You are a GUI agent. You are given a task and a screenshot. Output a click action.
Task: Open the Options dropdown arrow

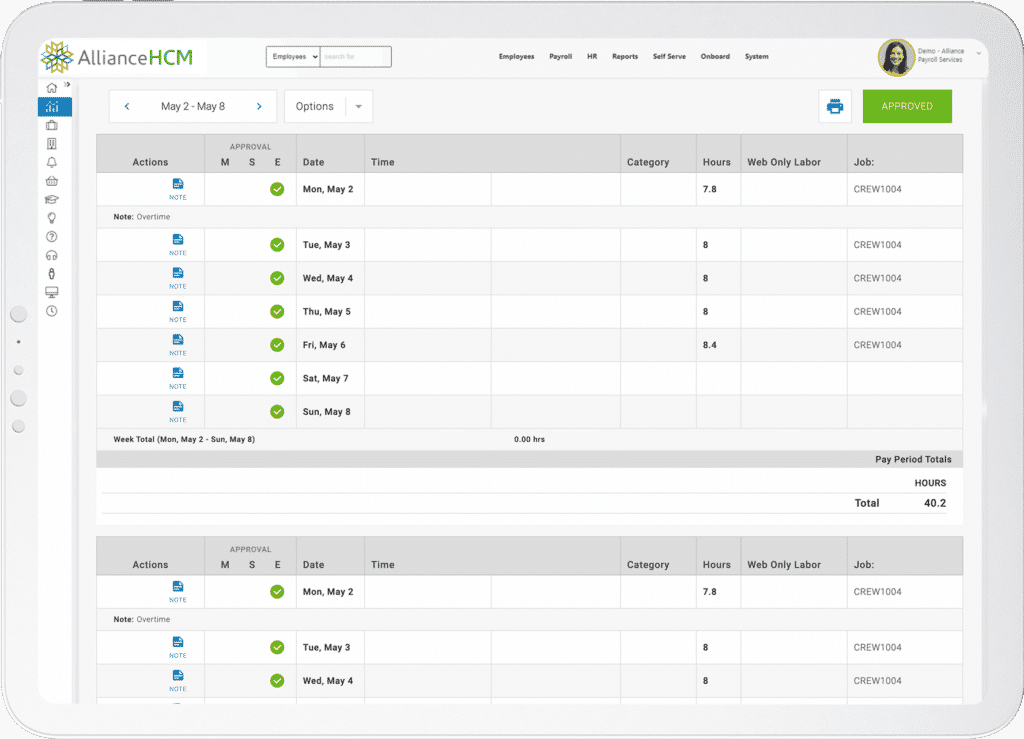pos(358,105)
